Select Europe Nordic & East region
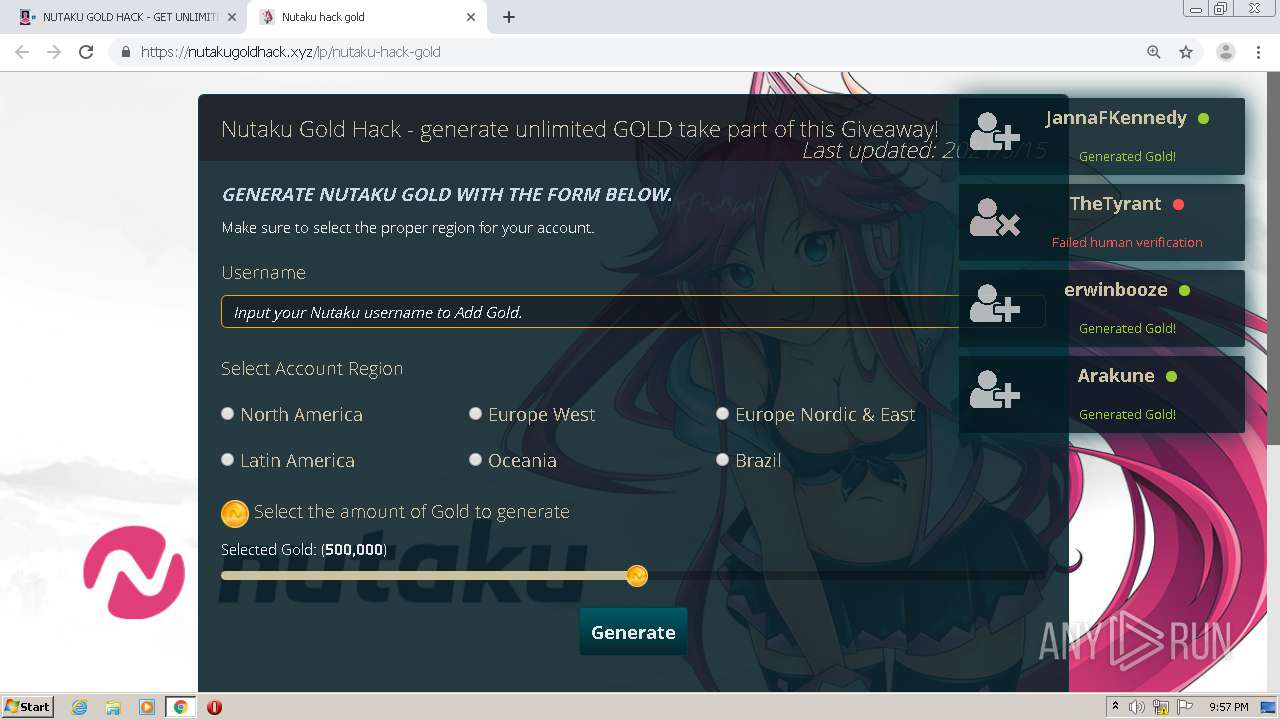Screen dimensions: 1280x720 722,413
